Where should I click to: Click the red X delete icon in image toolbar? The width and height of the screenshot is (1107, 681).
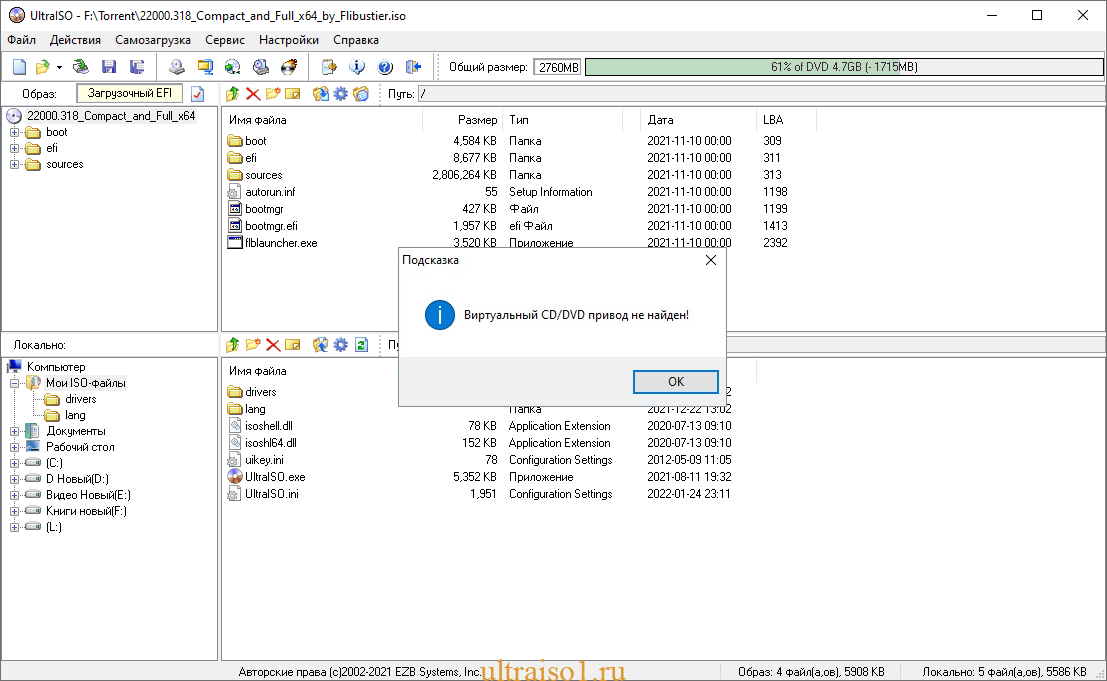tap(253, 94)
